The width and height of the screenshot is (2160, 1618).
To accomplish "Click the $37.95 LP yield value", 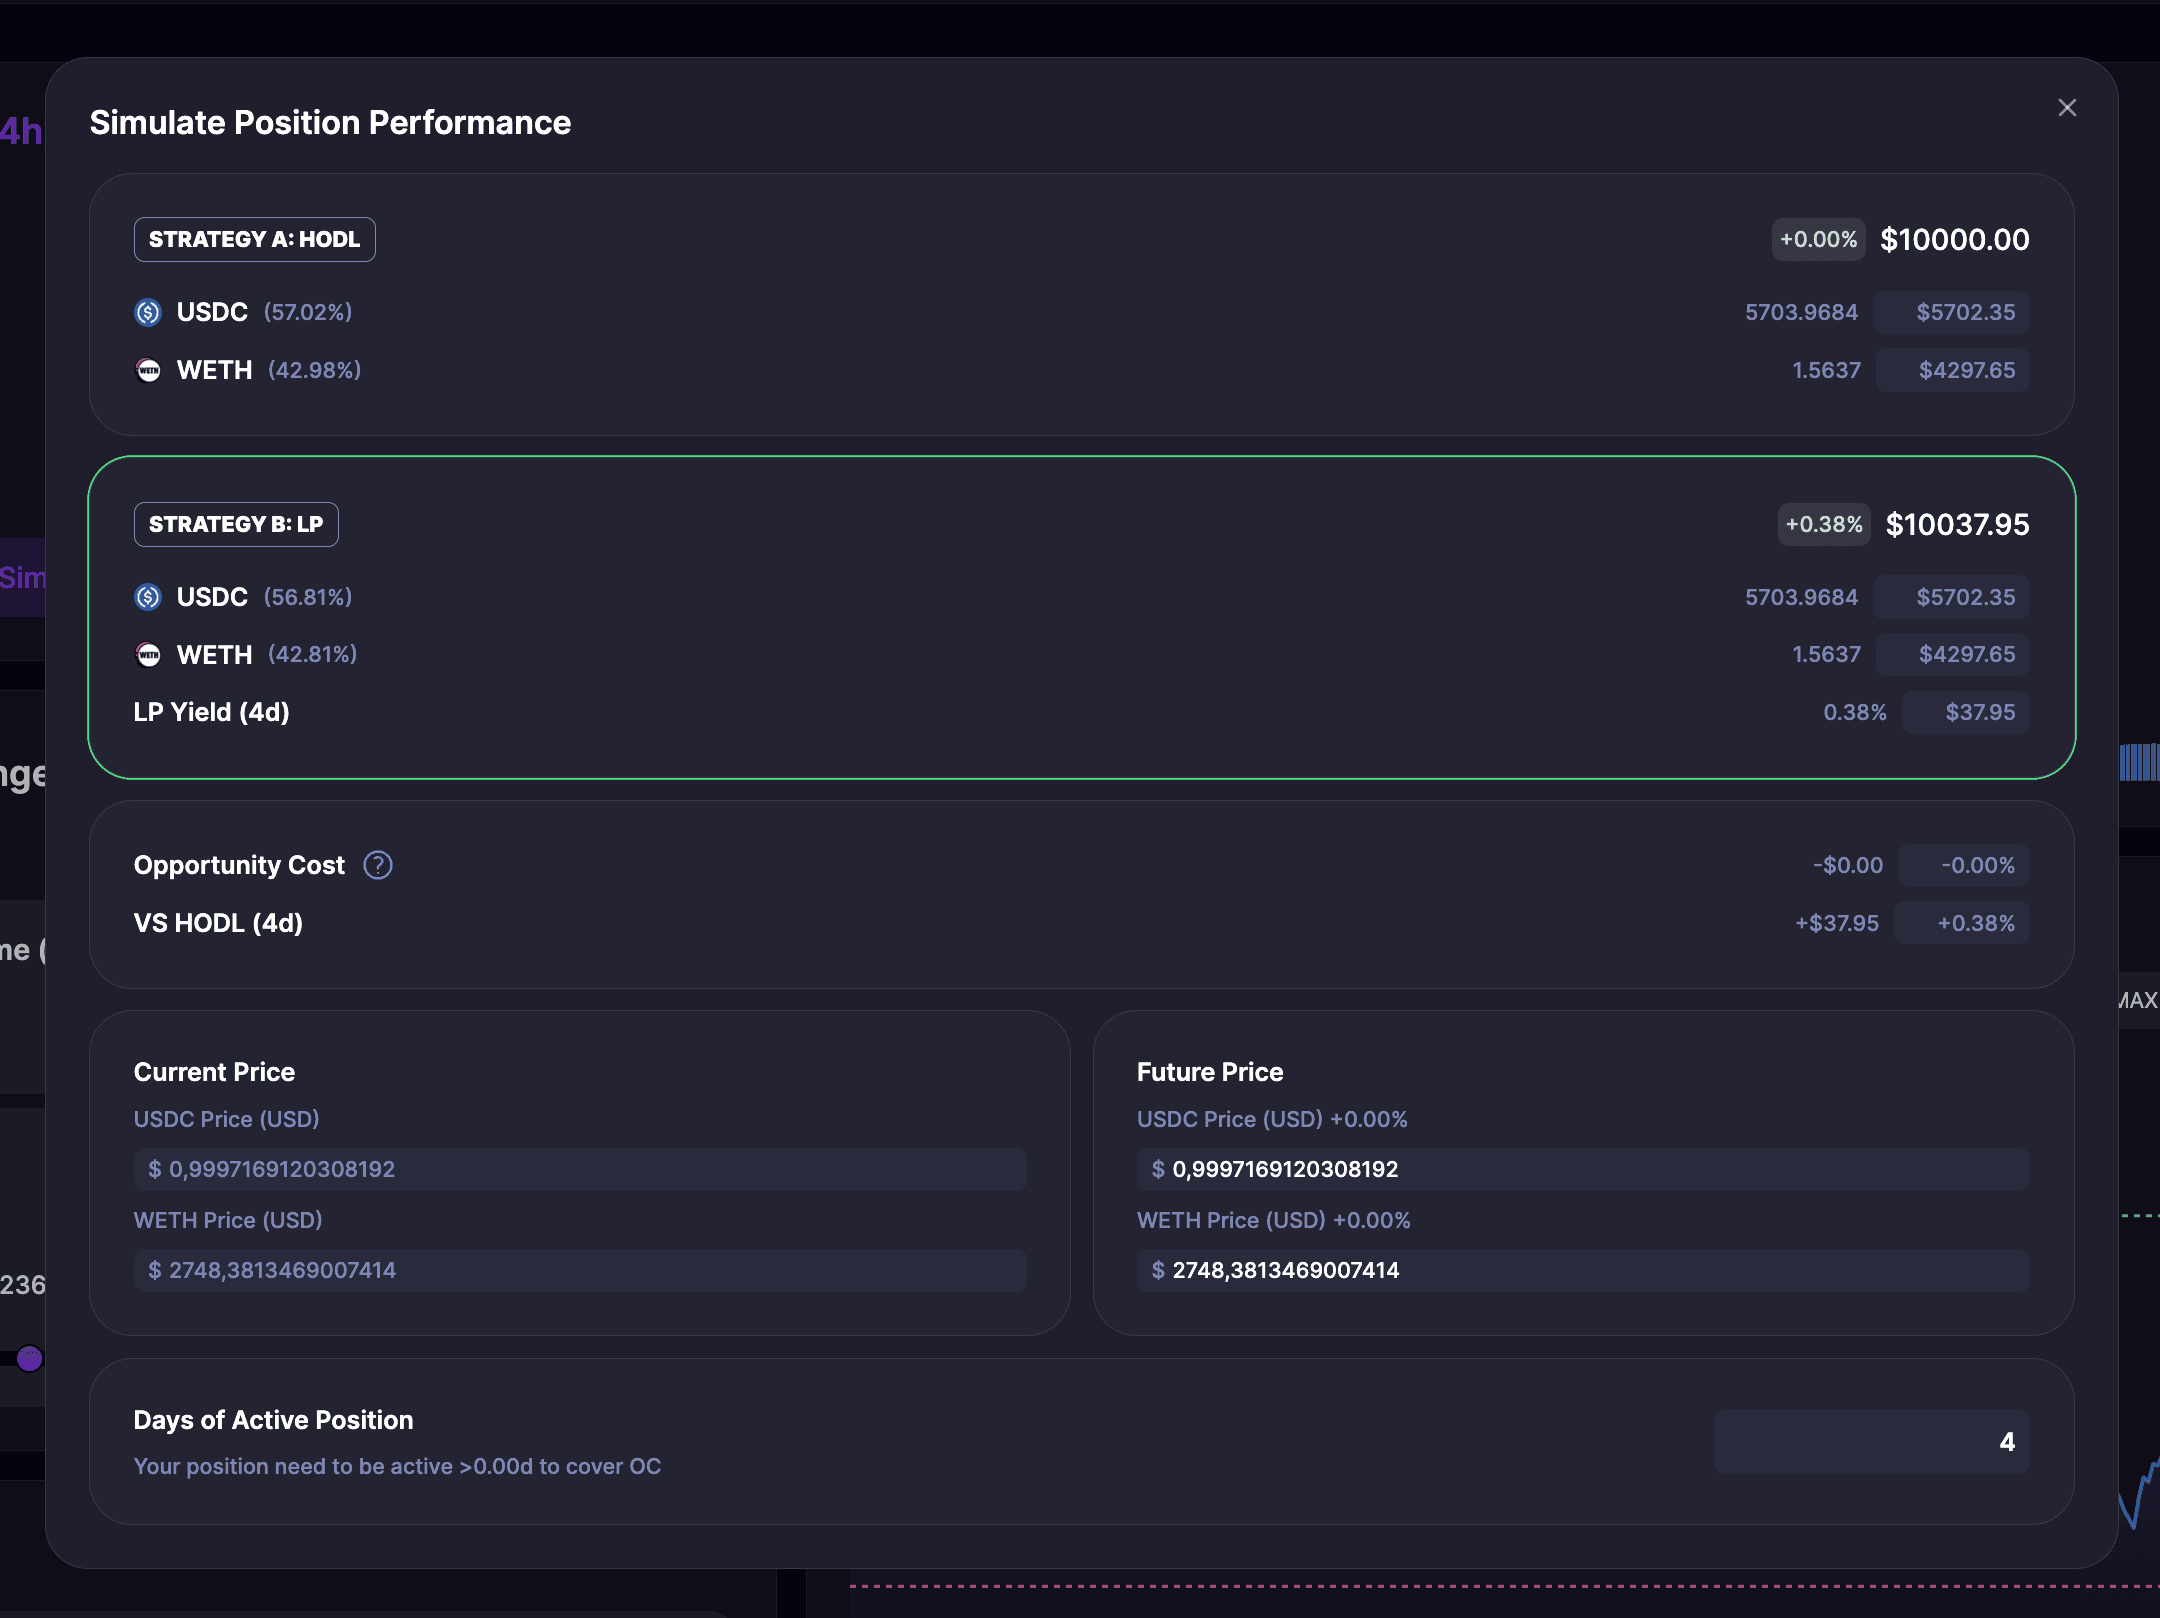I will [x=1978, y=712].
